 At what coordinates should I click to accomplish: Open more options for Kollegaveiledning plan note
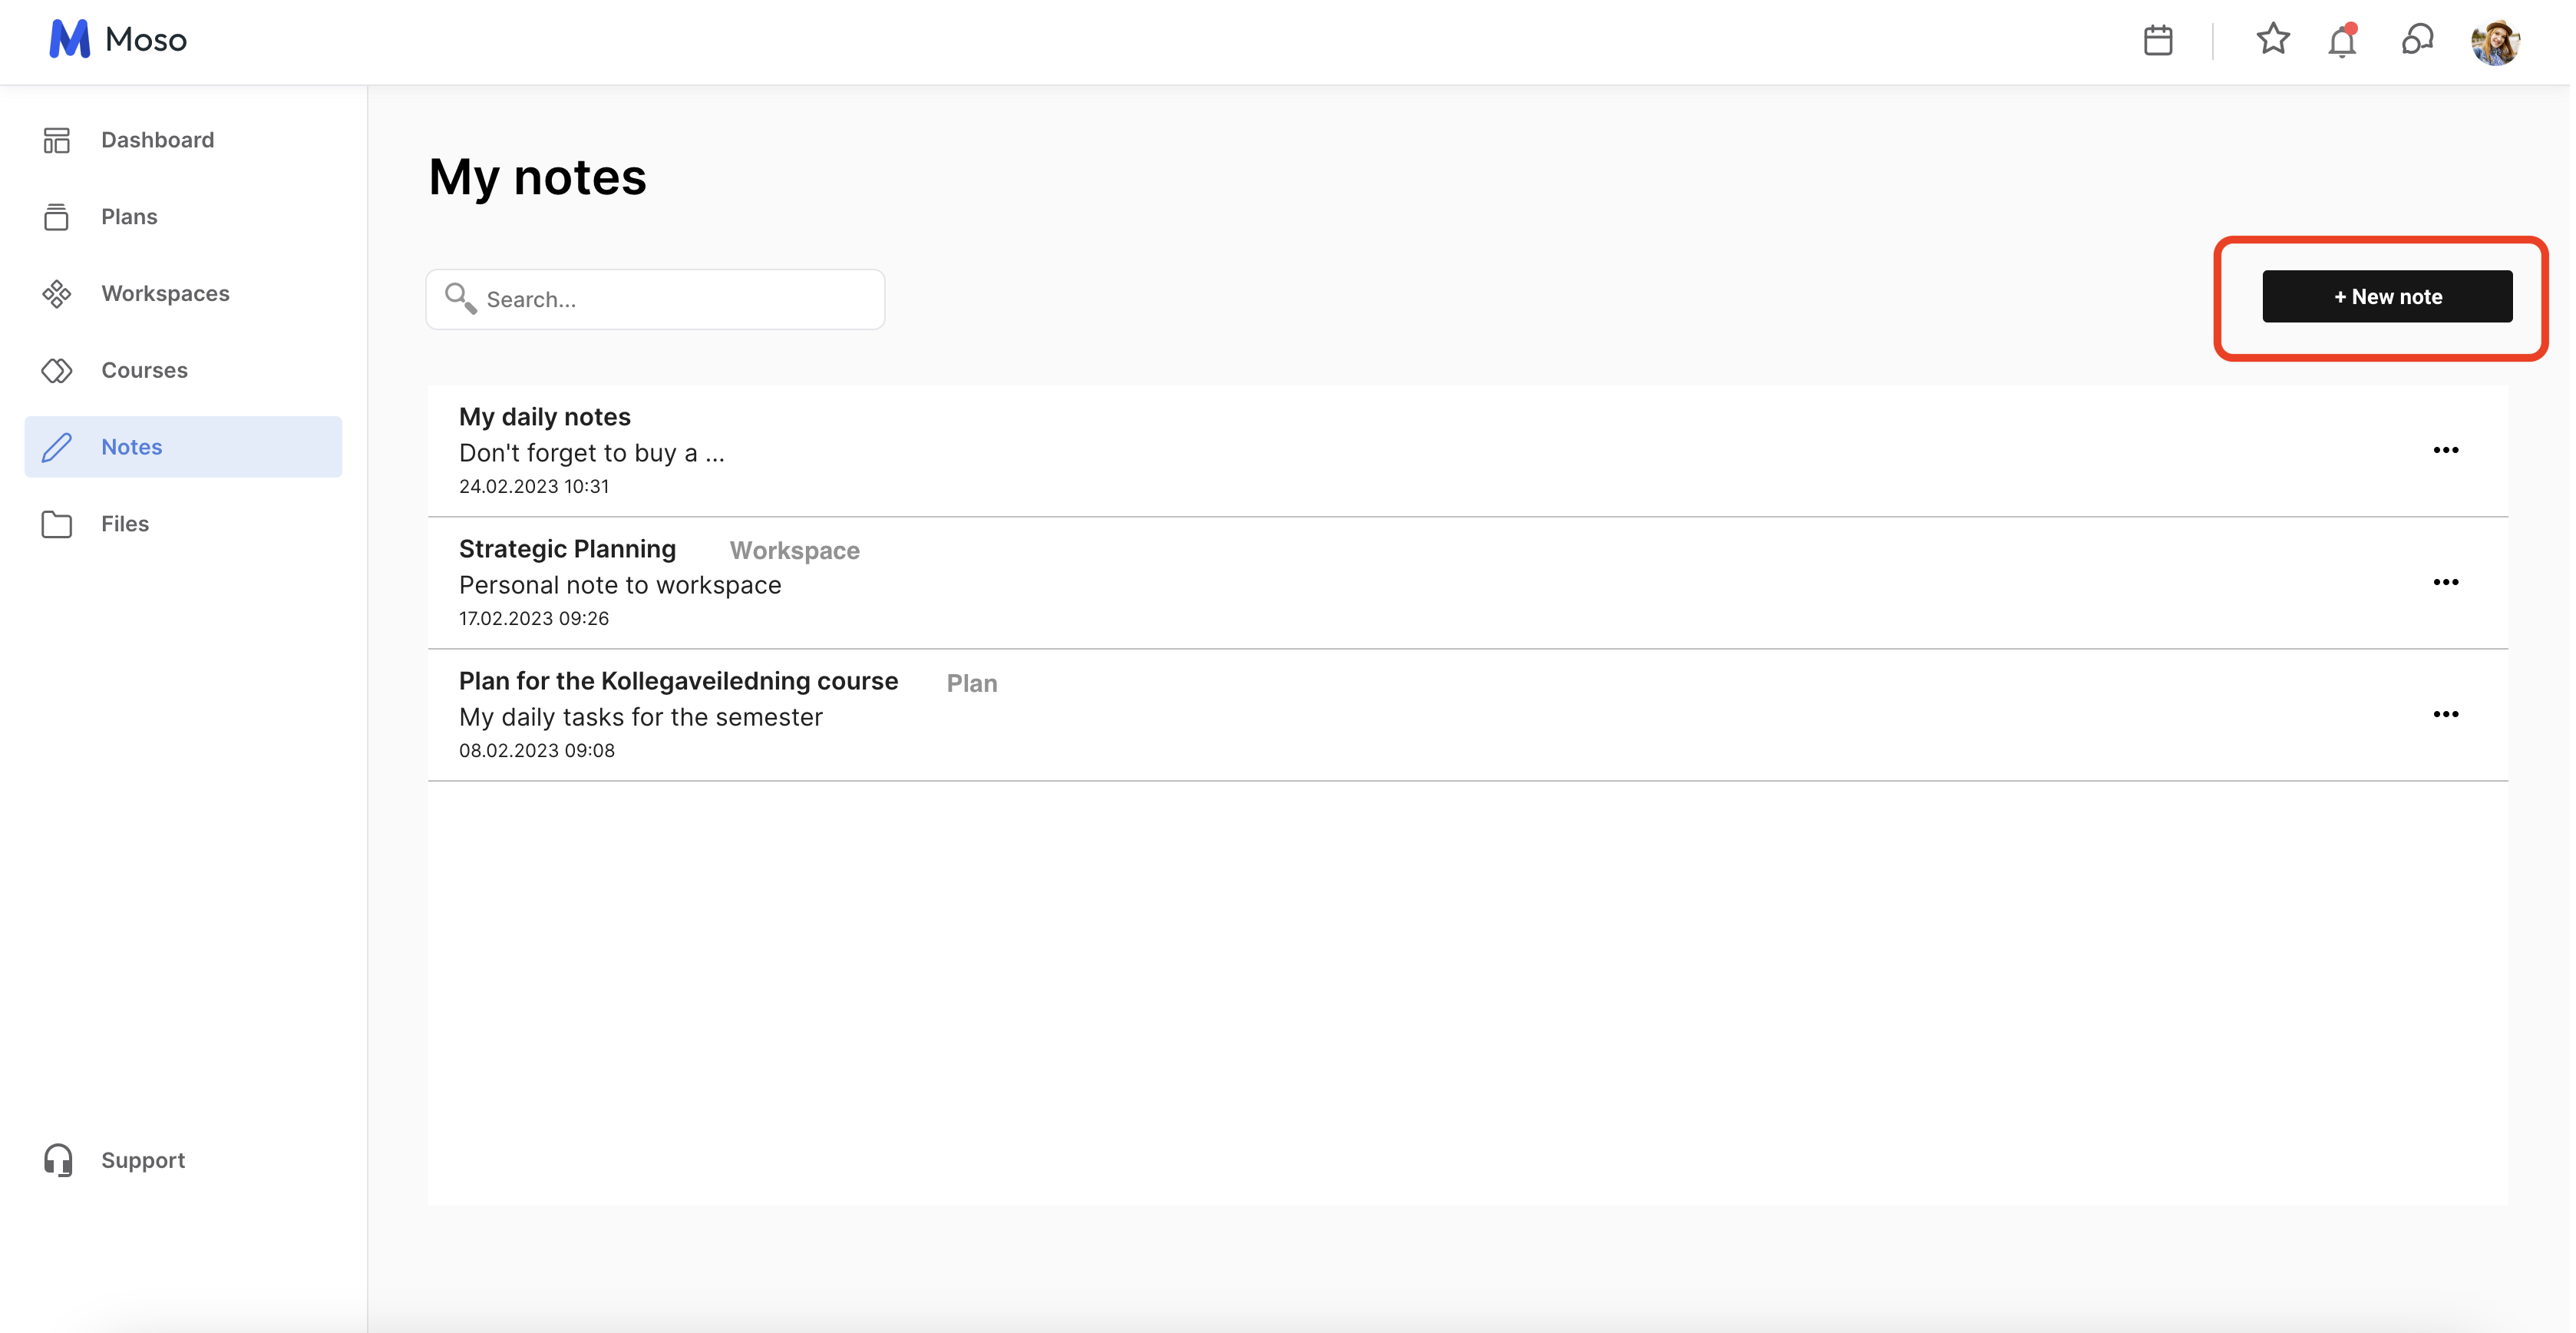(x=2445, y=714)
